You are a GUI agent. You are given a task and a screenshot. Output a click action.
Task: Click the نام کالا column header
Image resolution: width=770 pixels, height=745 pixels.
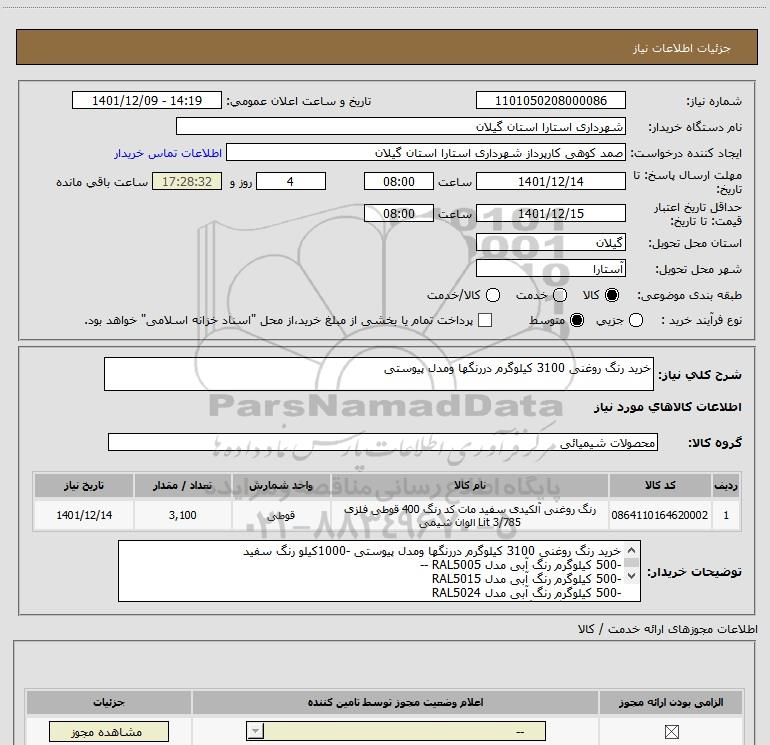tap(470, 485)
